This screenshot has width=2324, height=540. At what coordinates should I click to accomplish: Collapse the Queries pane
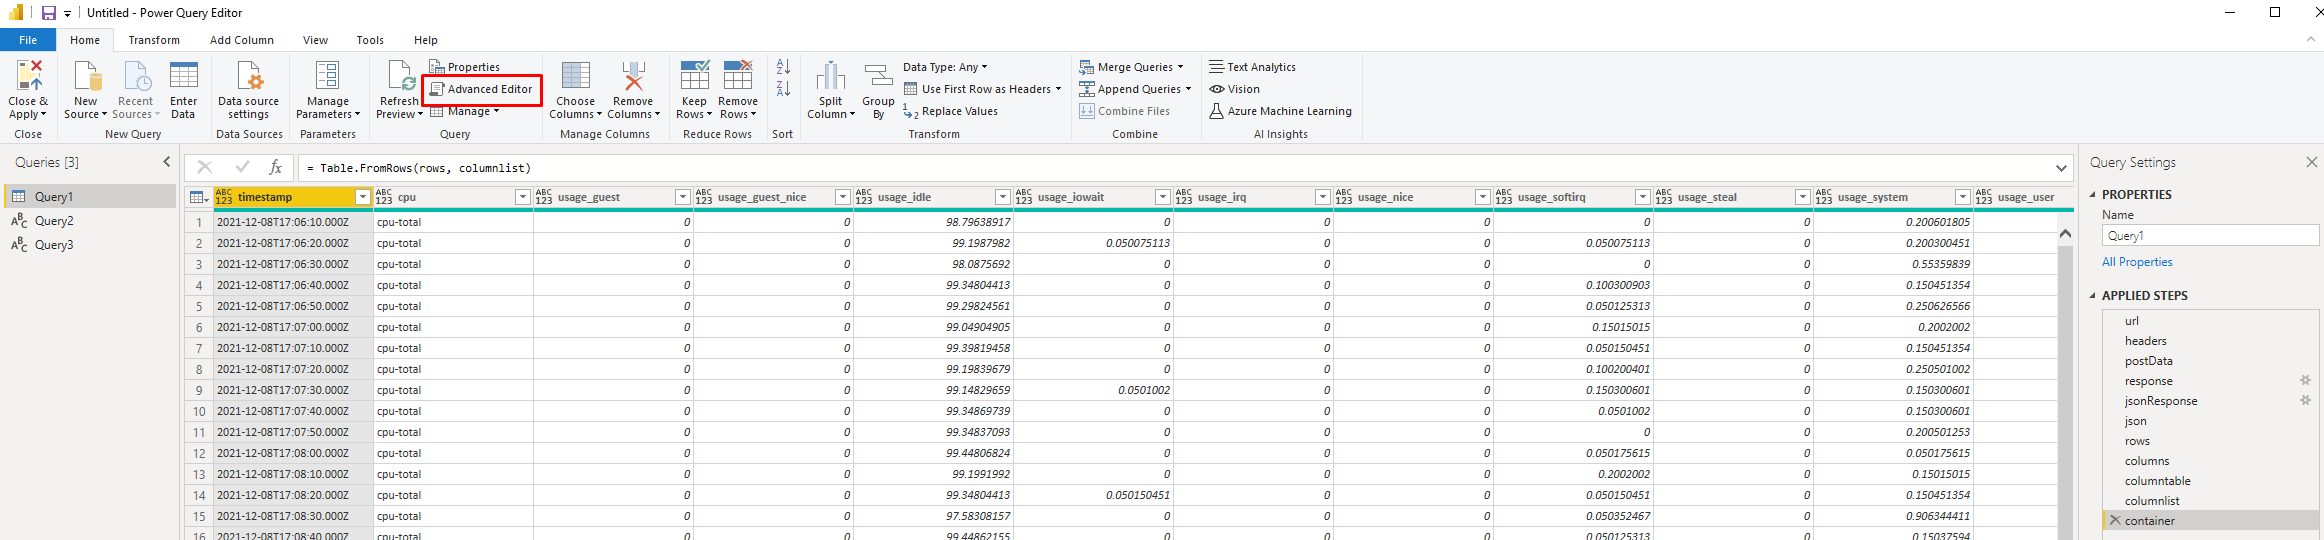(x=167, y=162)
